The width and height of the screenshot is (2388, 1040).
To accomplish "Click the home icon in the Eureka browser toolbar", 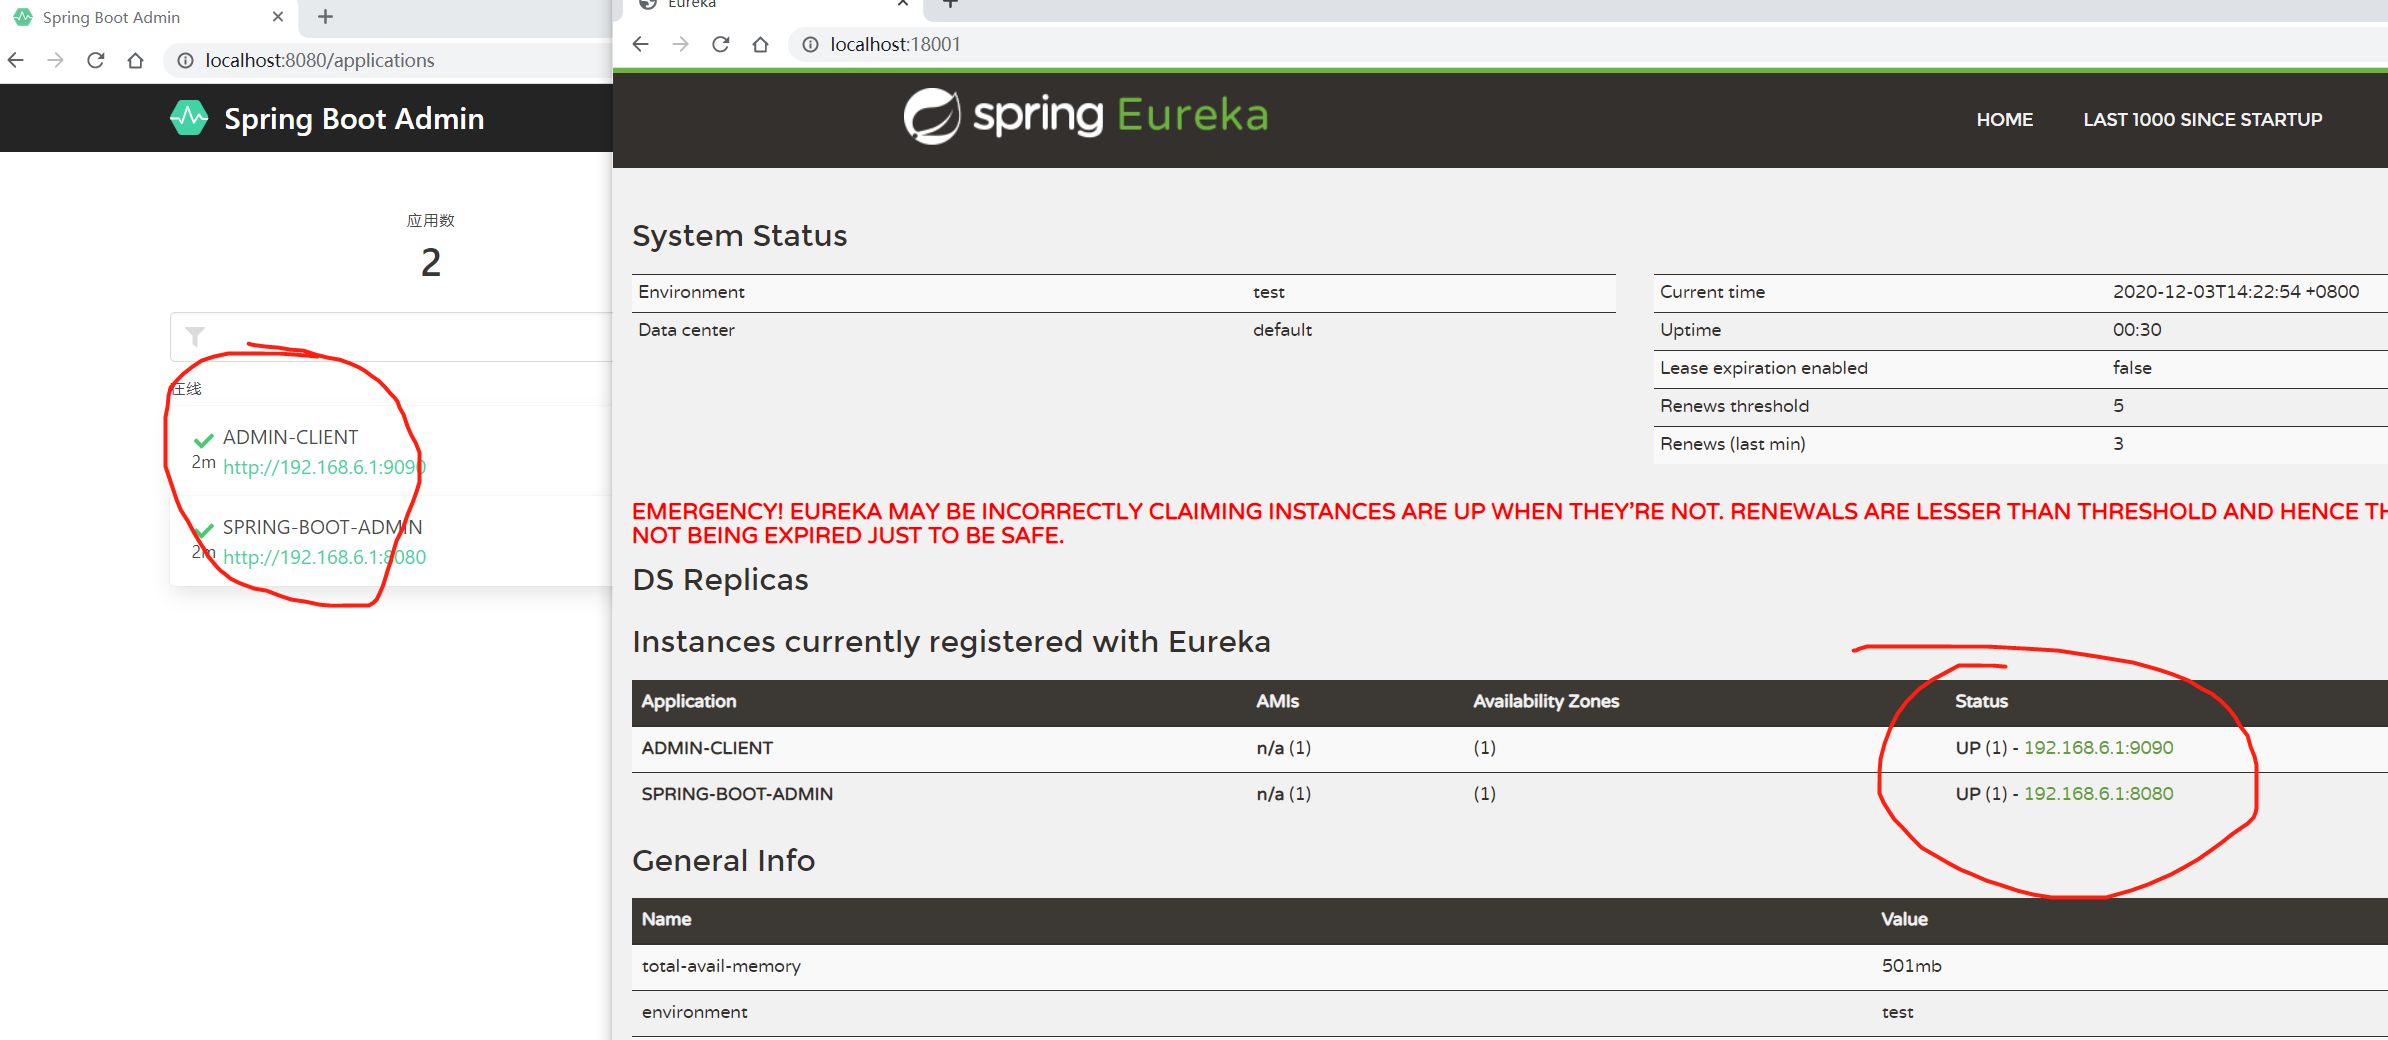I will pyautogui.click(x=760, y=44).
